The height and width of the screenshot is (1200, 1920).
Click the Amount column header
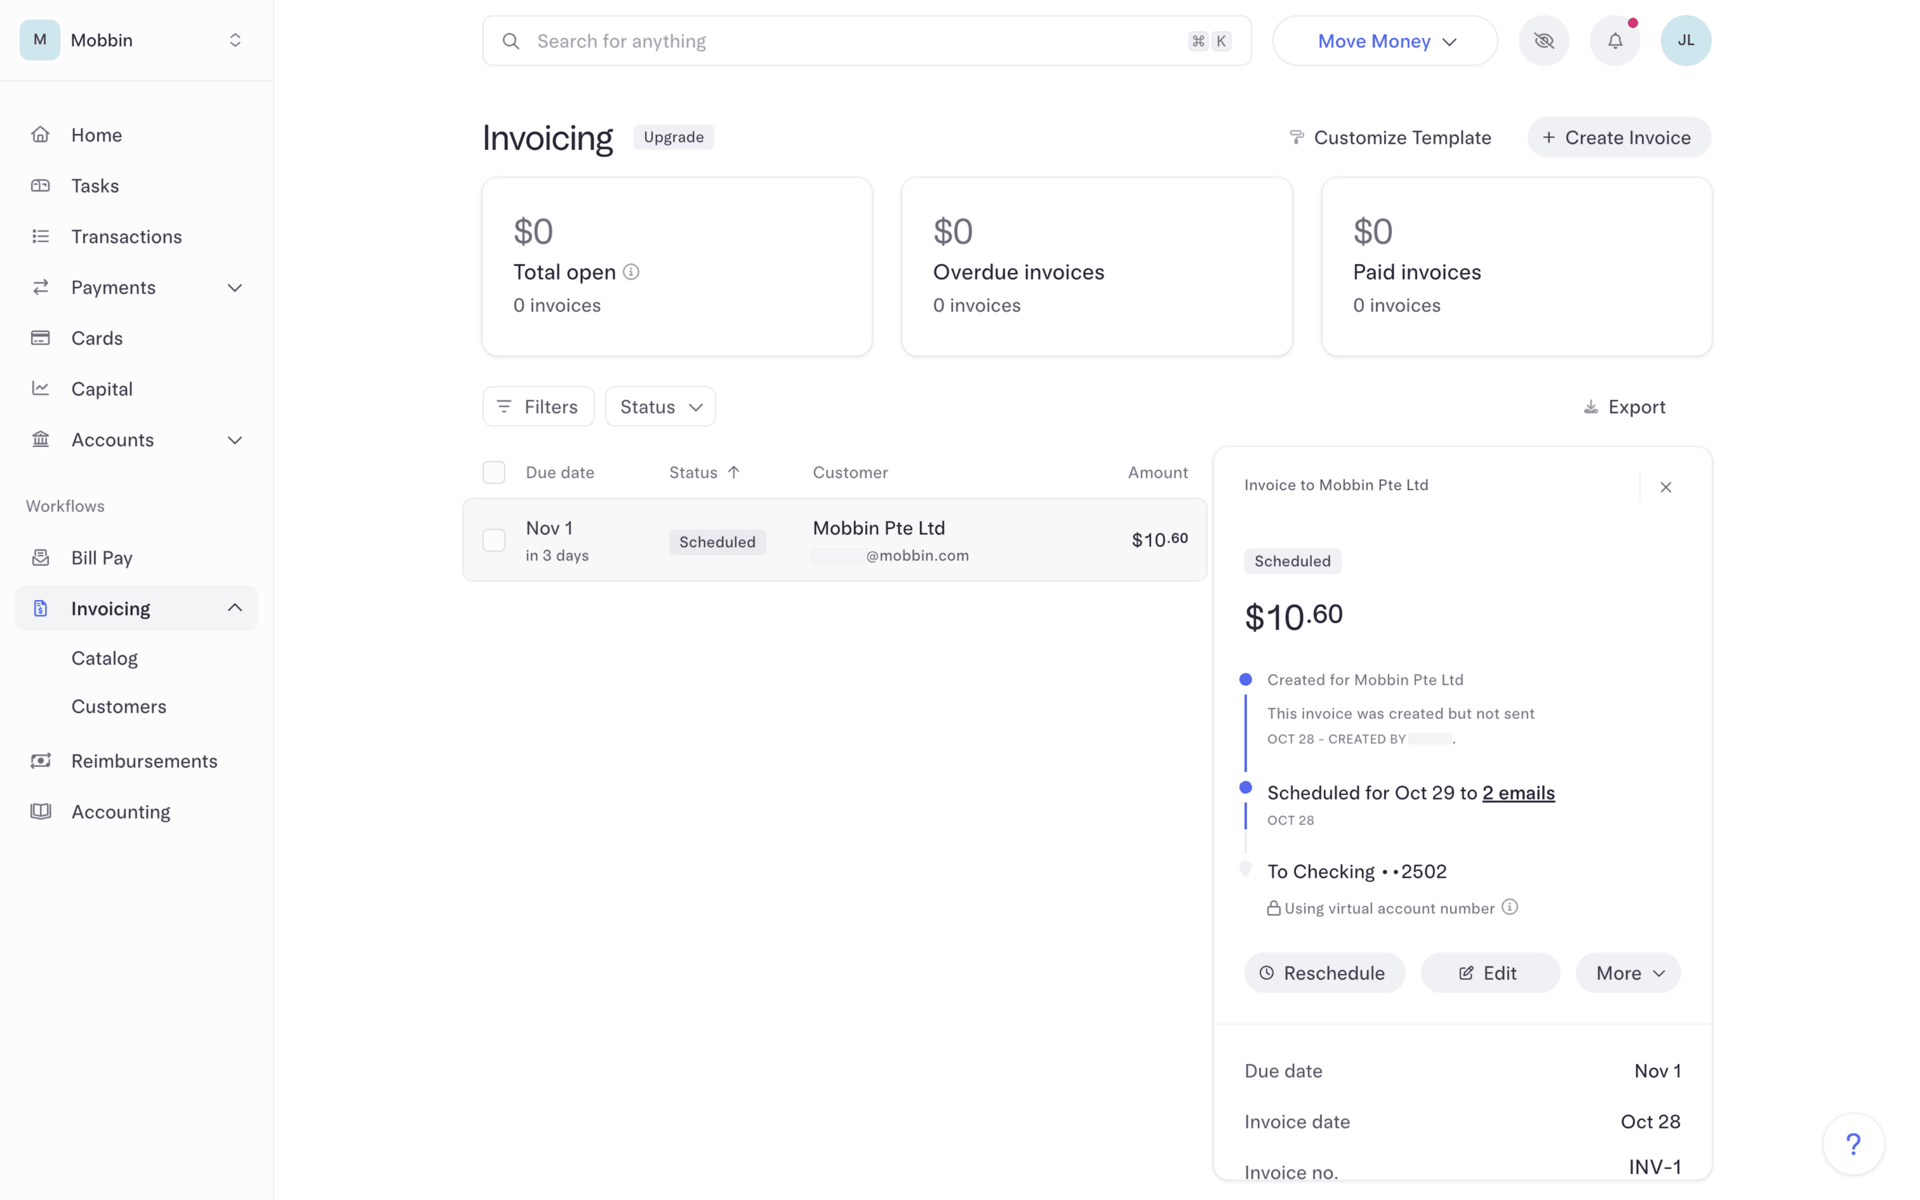[1158, 472]
